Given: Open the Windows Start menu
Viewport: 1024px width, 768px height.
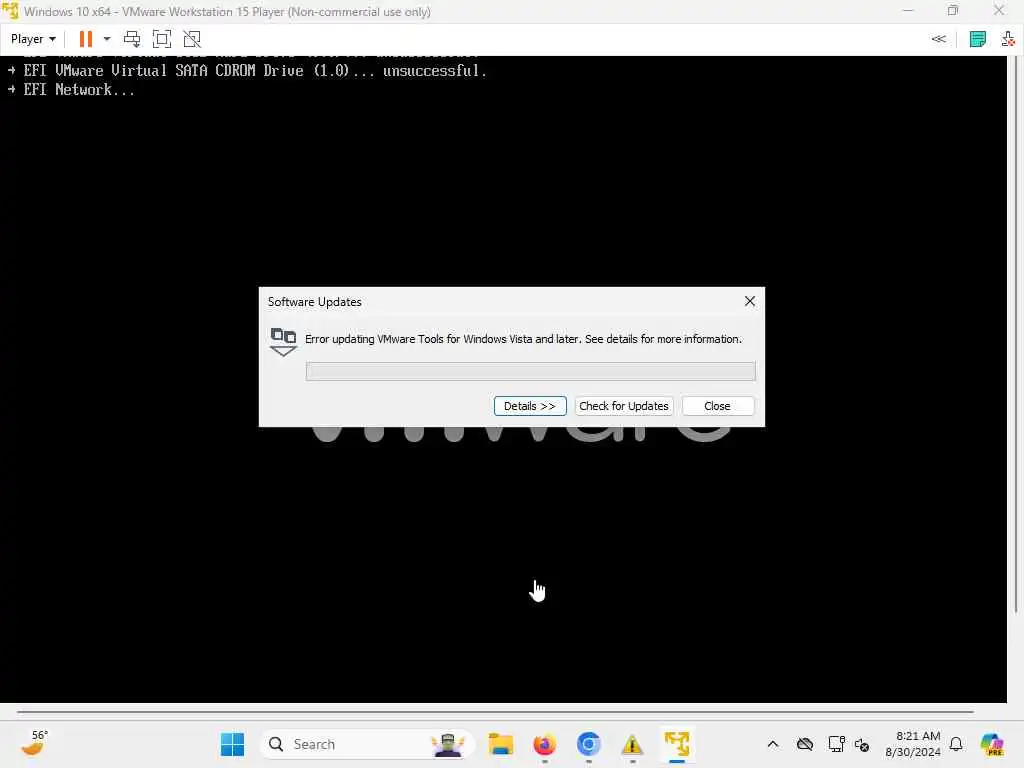Looking at the screenshot, I should (232, 744).
